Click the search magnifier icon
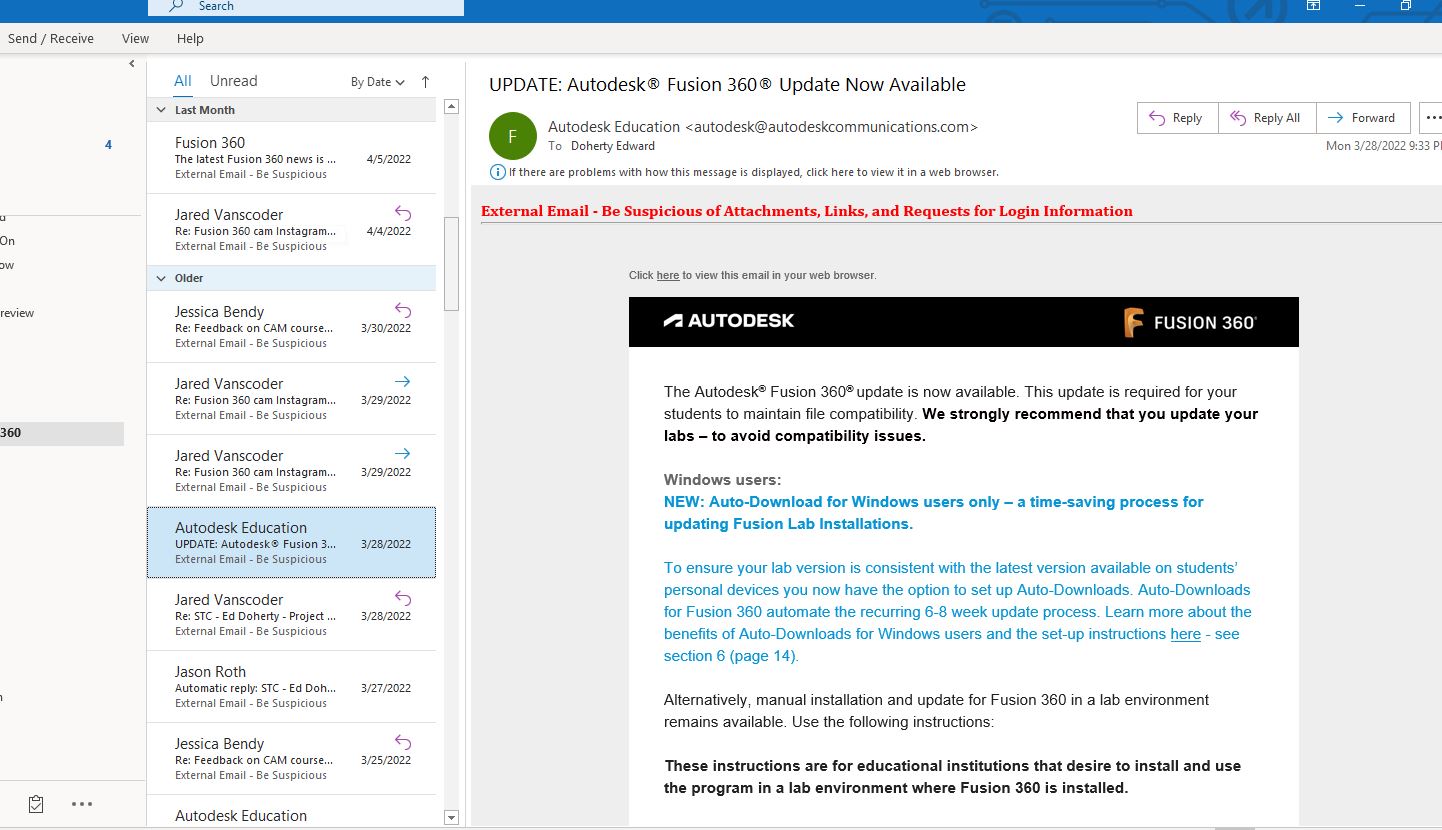 (x=174, y=6)
